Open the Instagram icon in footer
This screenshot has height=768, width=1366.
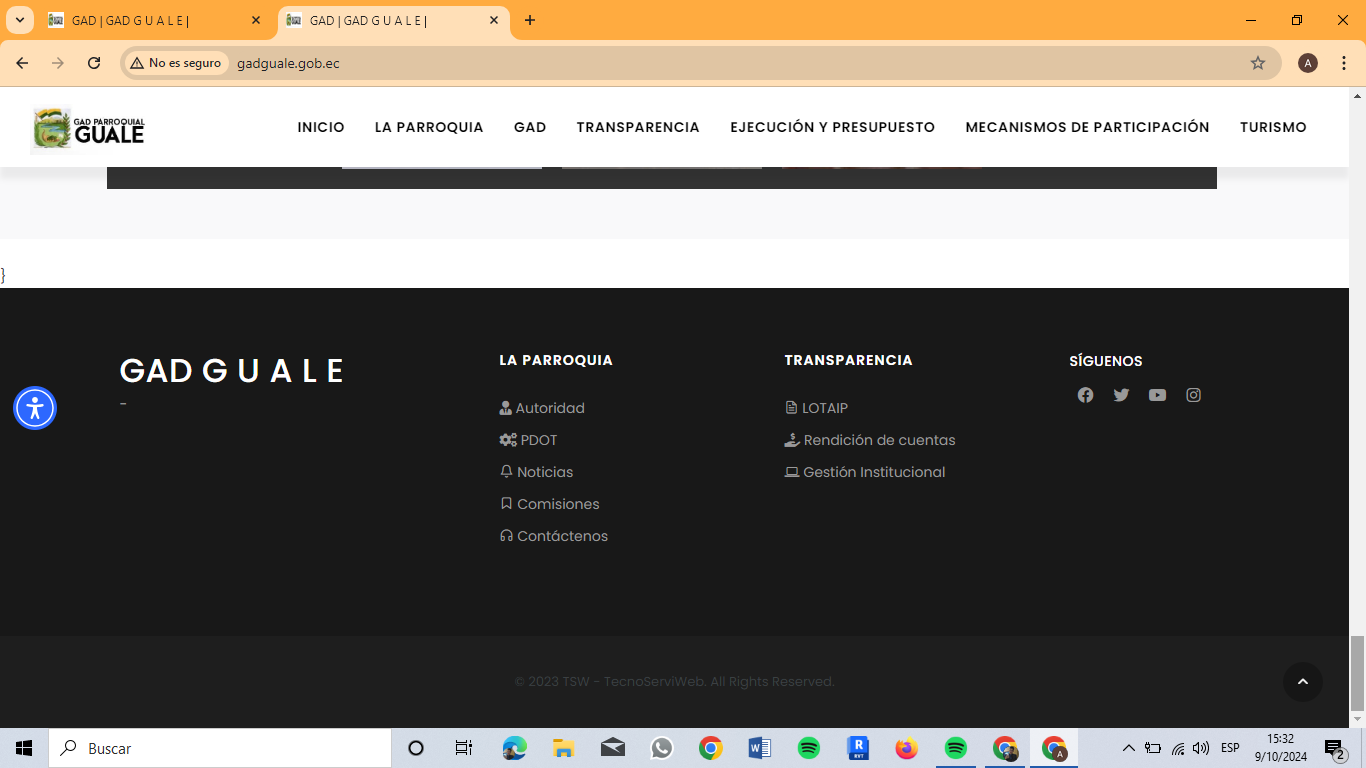click(1193, 395)
